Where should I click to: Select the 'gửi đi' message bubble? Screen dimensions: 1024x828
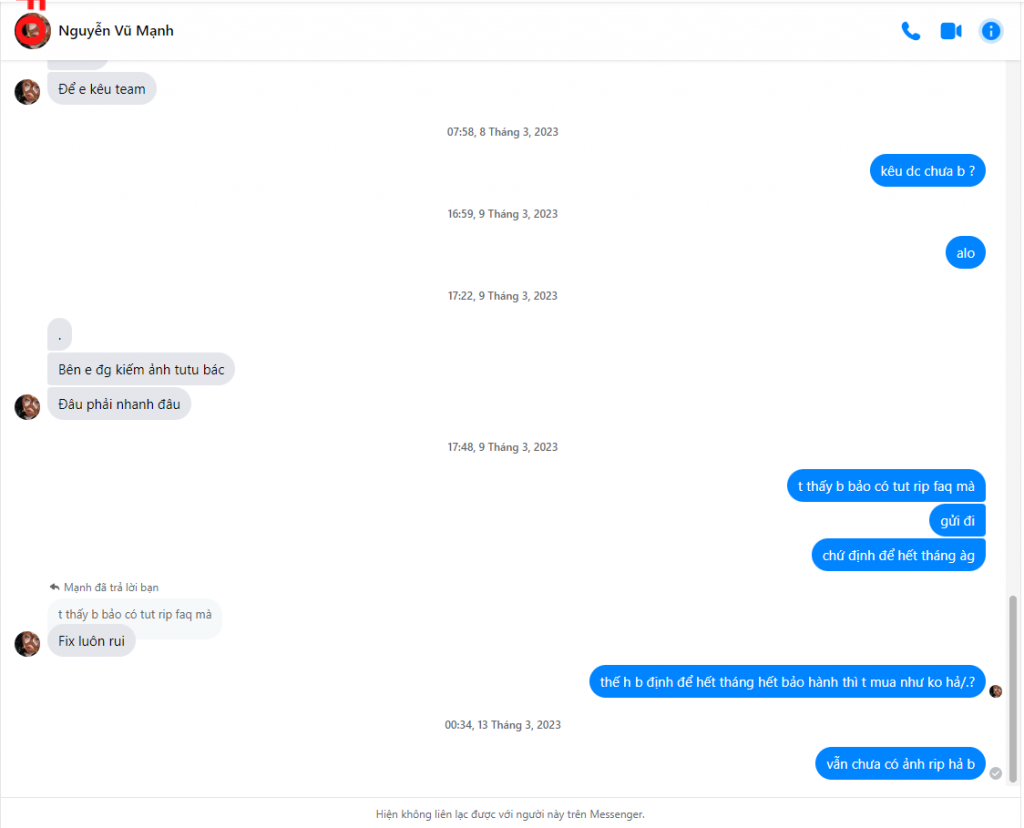(x=957, y=520)
